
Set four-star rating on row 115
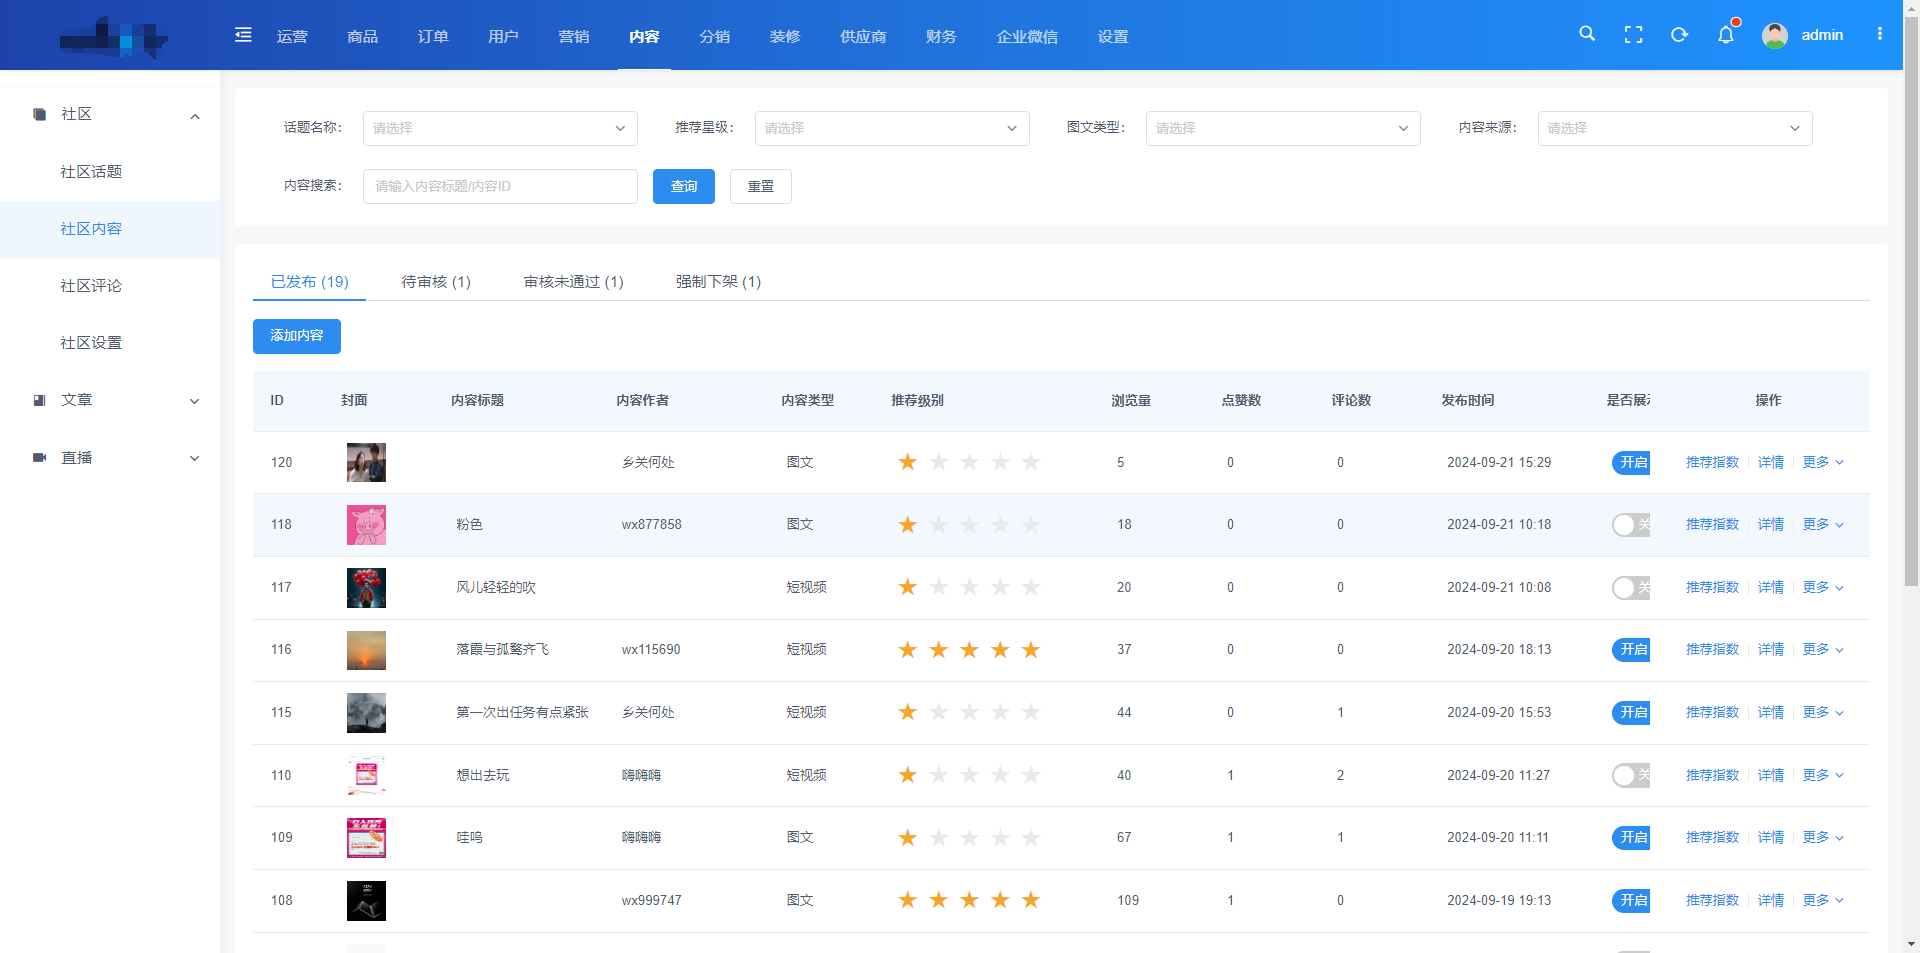pyautogui.click(x=1000, y=712)
